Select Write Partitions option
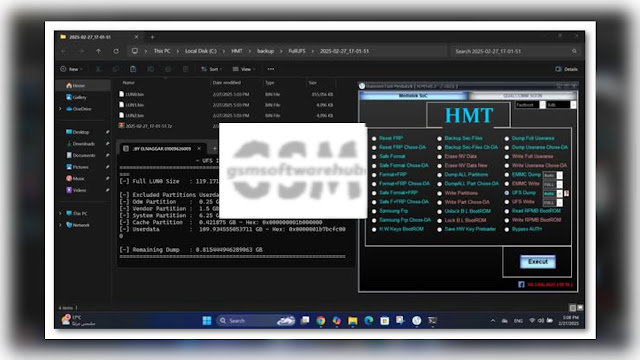640x360 pixels. point(457,193)
